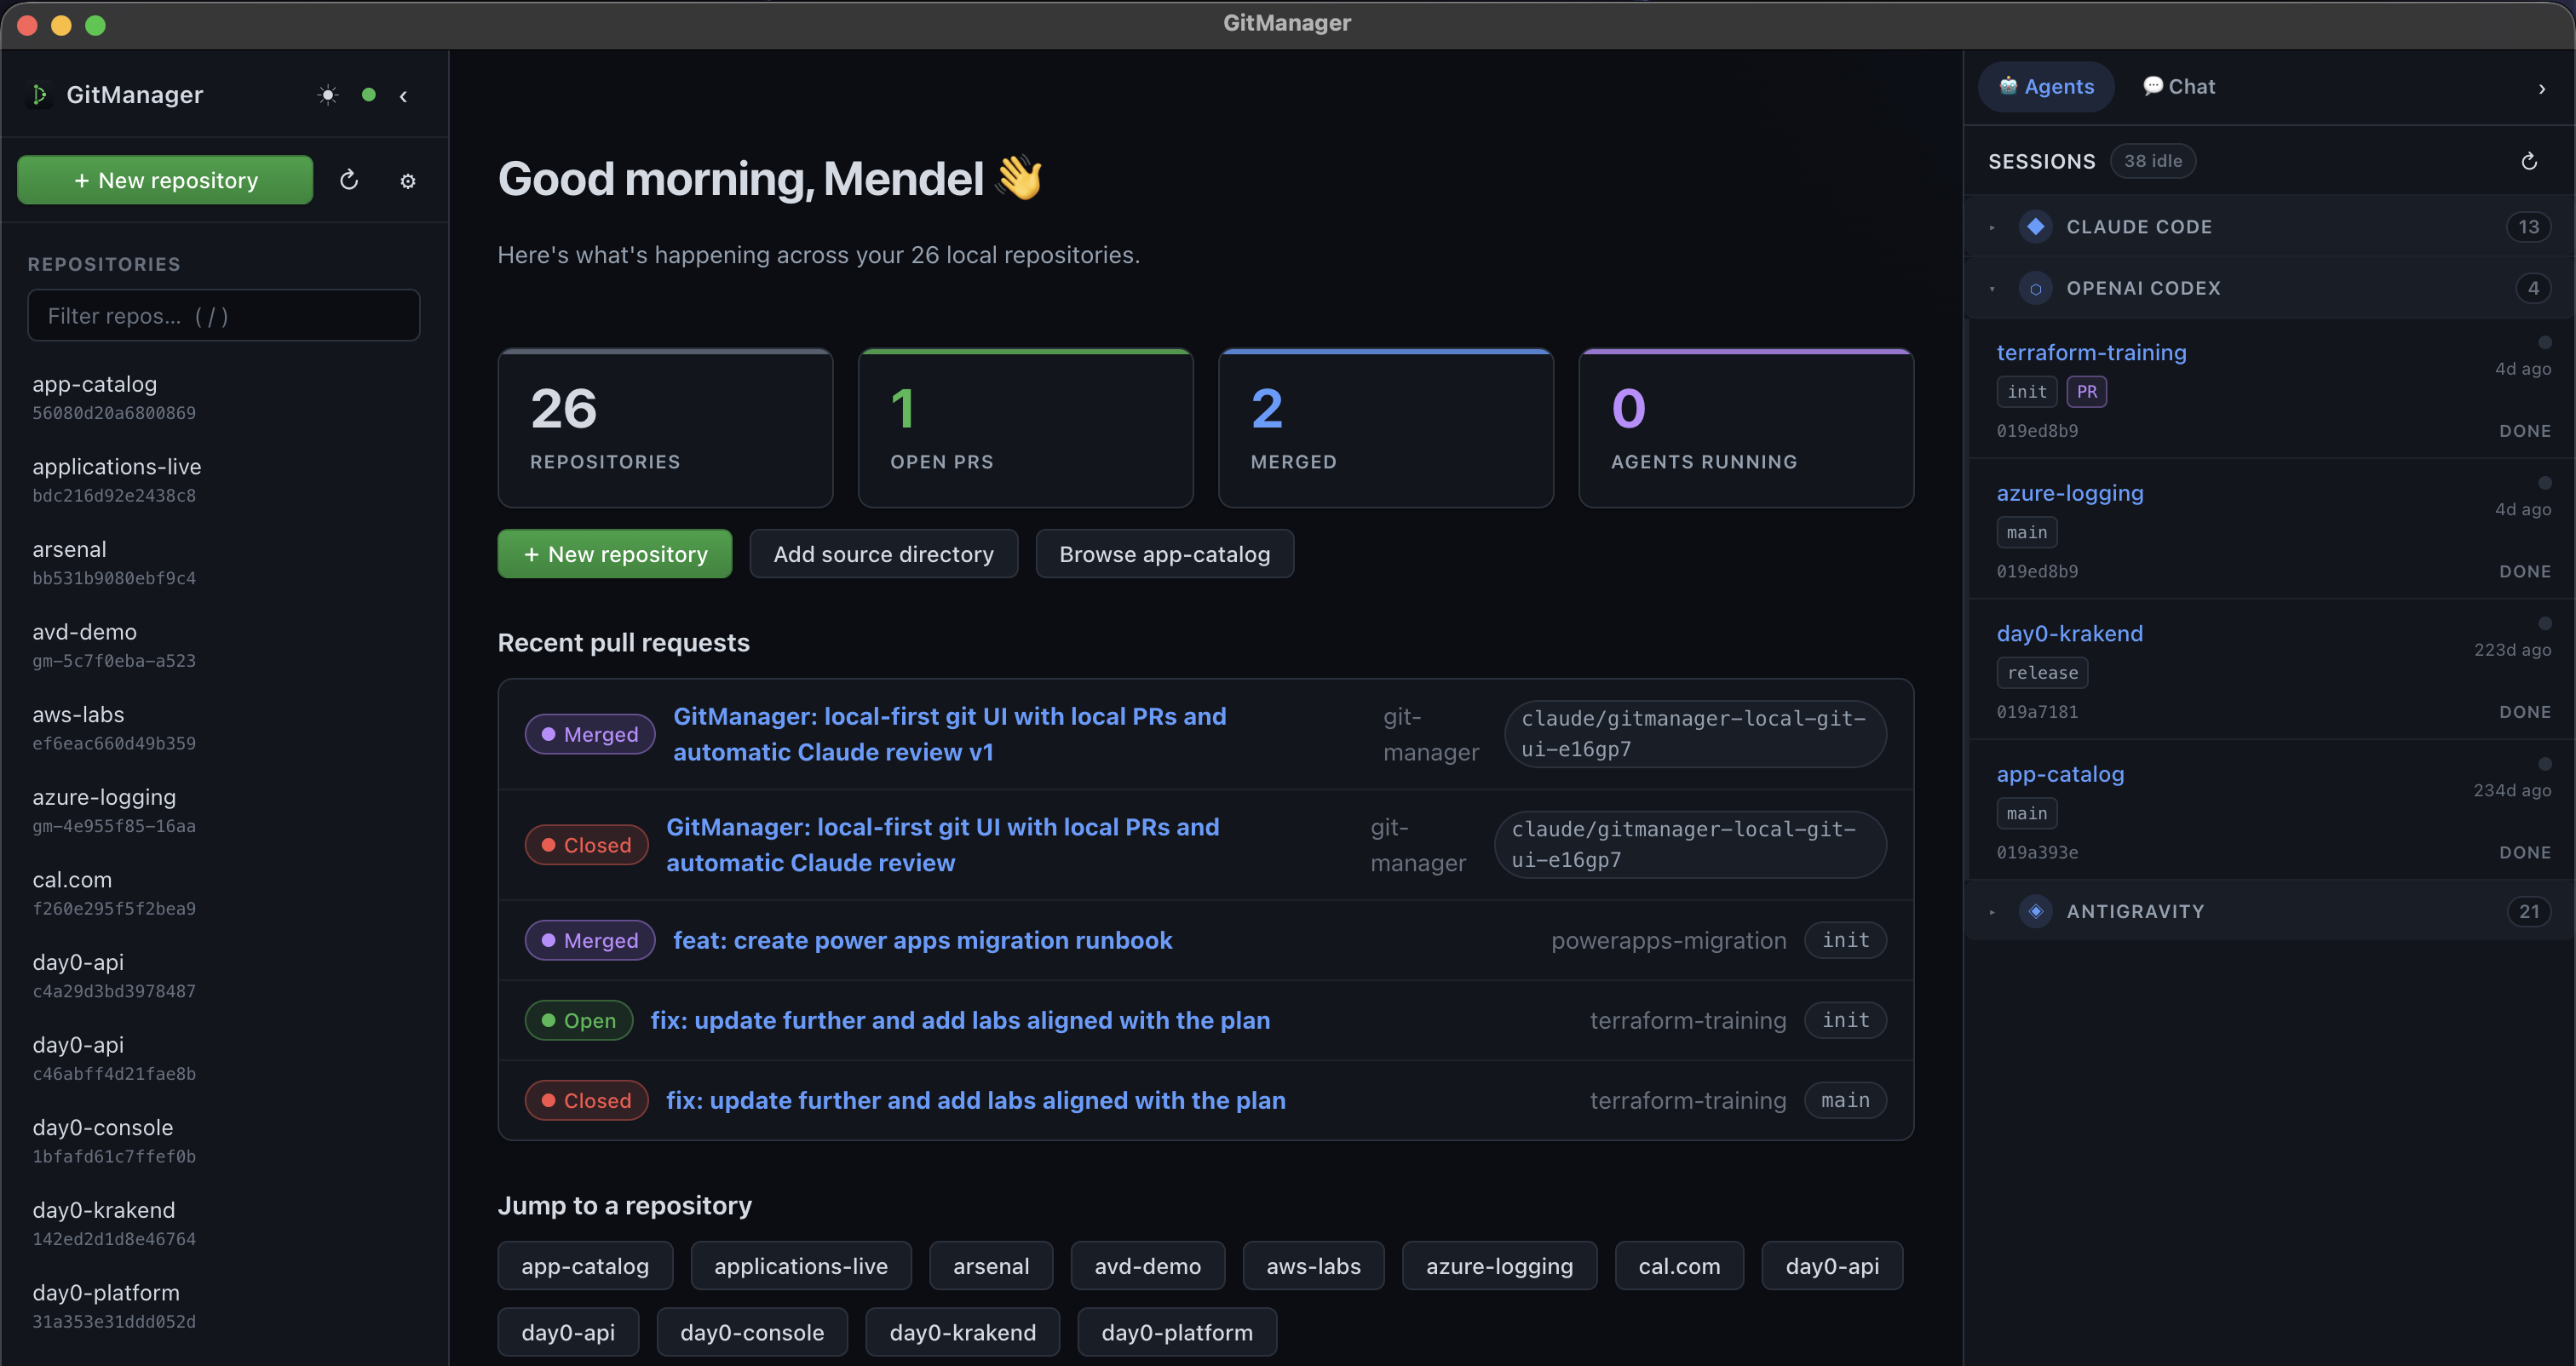Select azure-logging in the sidebar repositories
This screenshot has height=1366, width=2576.
point(224,811)
